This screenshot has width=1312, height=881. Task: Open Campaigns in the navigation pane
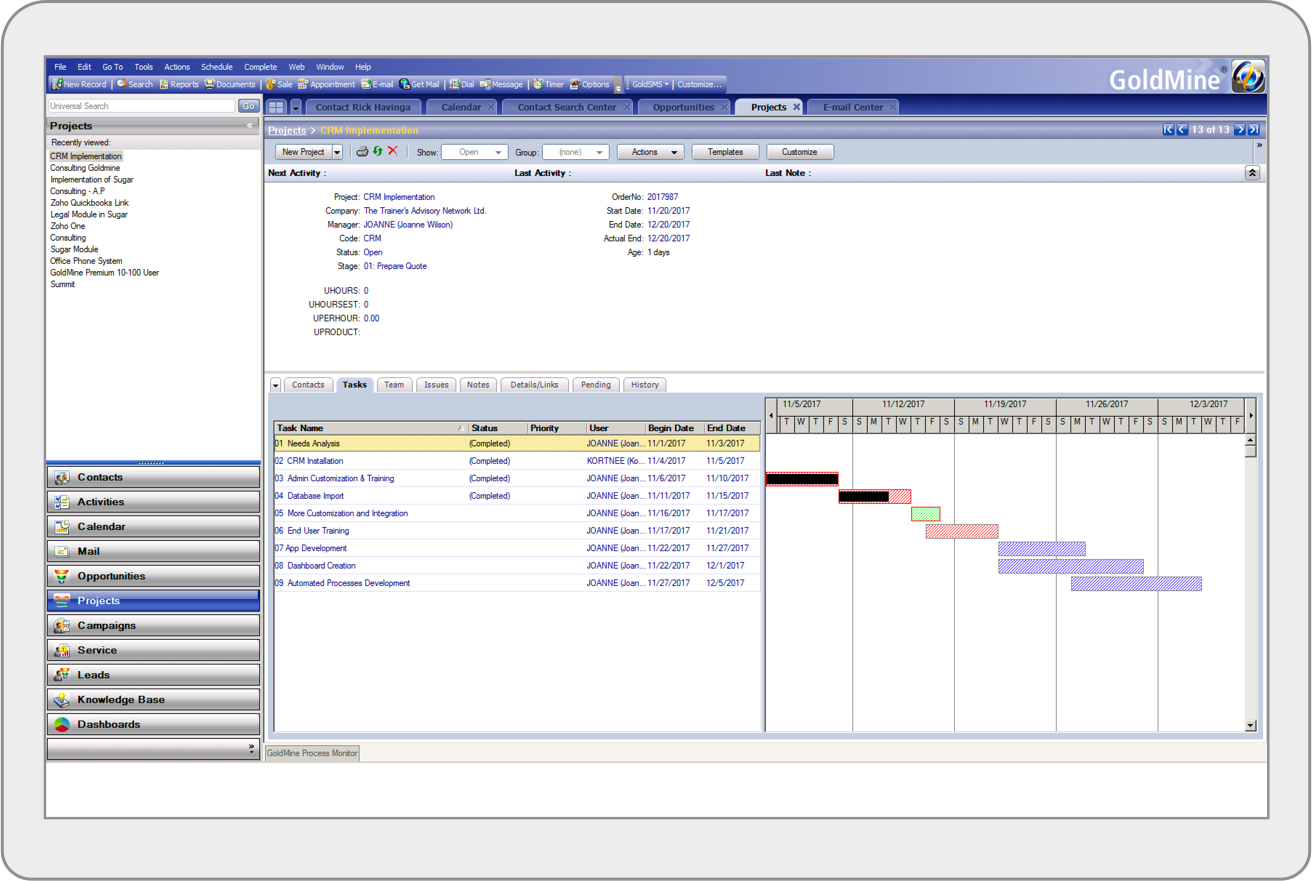pos(153,626)
